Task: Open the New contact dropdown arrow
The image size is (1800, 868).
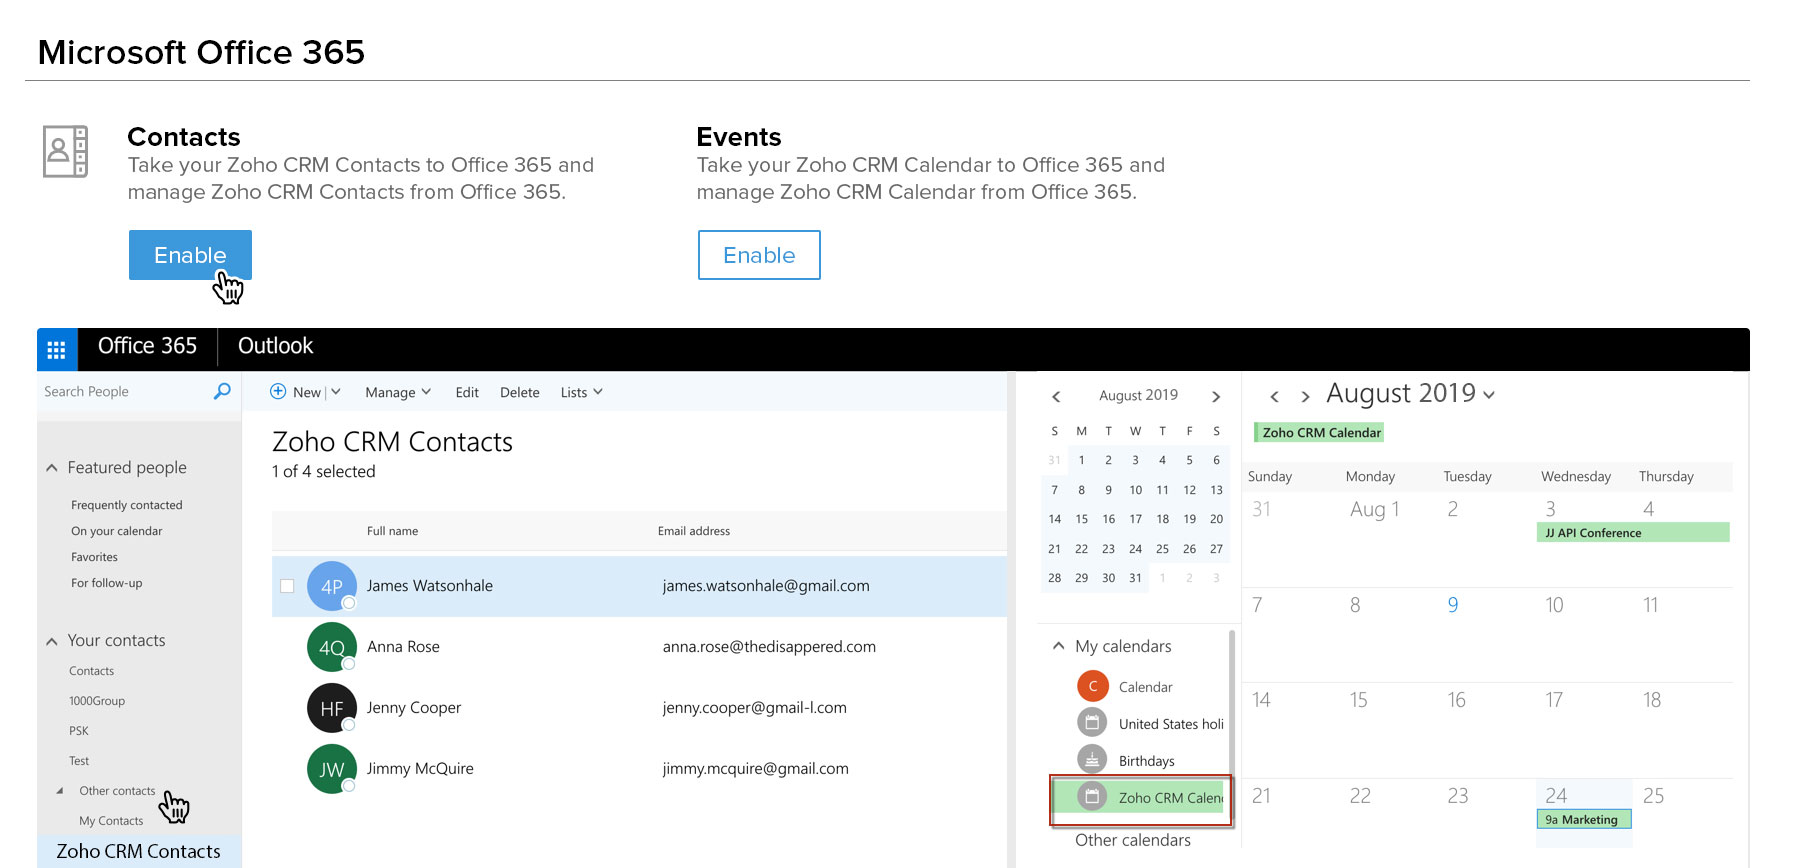Action: tap(336, 392)
